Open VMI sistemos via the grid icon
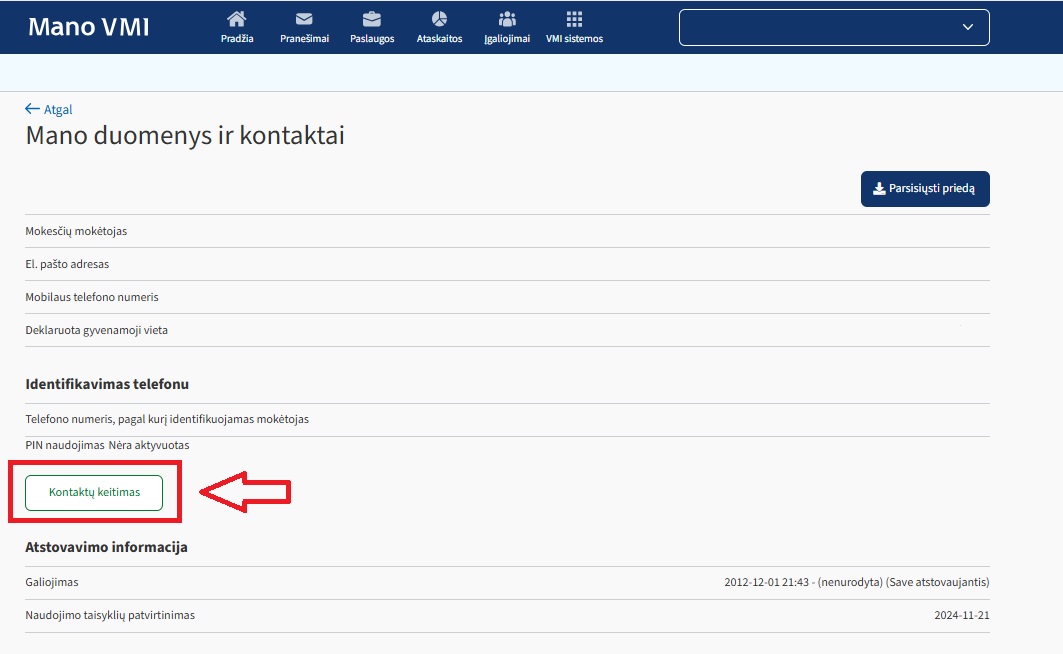Viewport: 1063px width, 654px height. tap(574, 19)
